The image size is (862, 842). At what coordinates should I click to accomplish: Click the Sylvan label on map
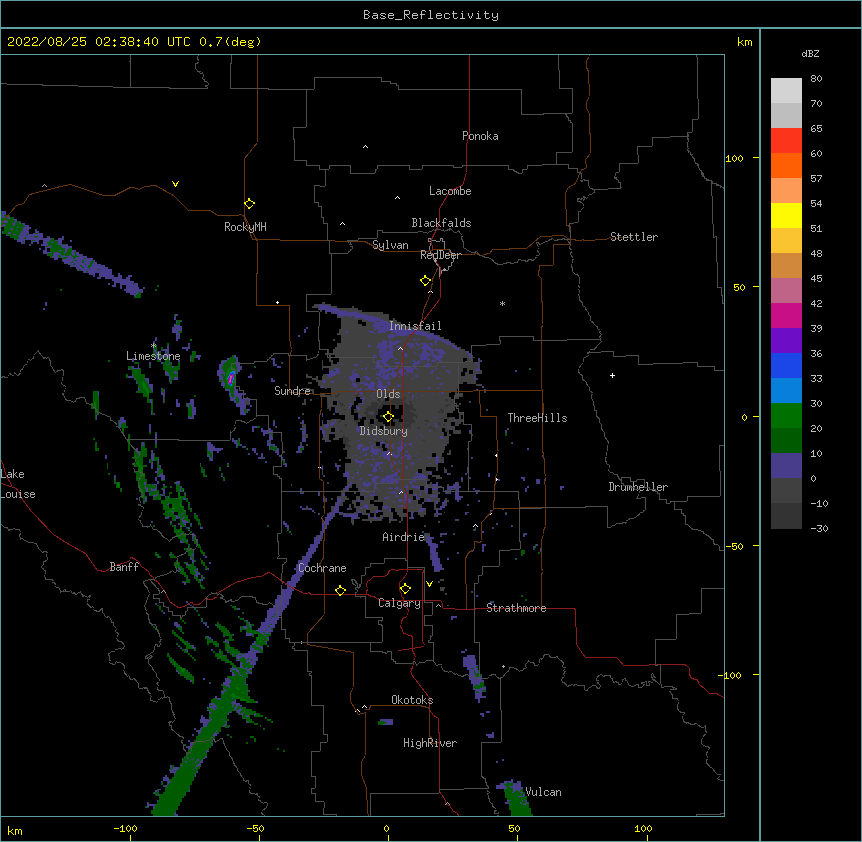coord(390,245)
